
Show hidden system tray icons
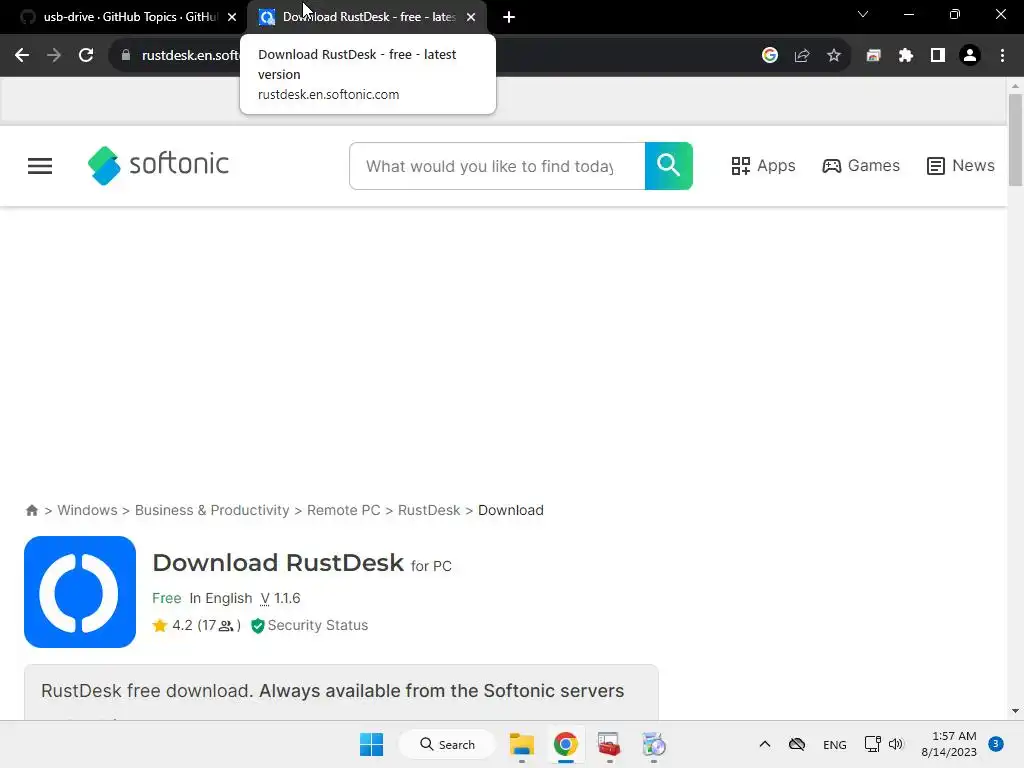(765, 744)
